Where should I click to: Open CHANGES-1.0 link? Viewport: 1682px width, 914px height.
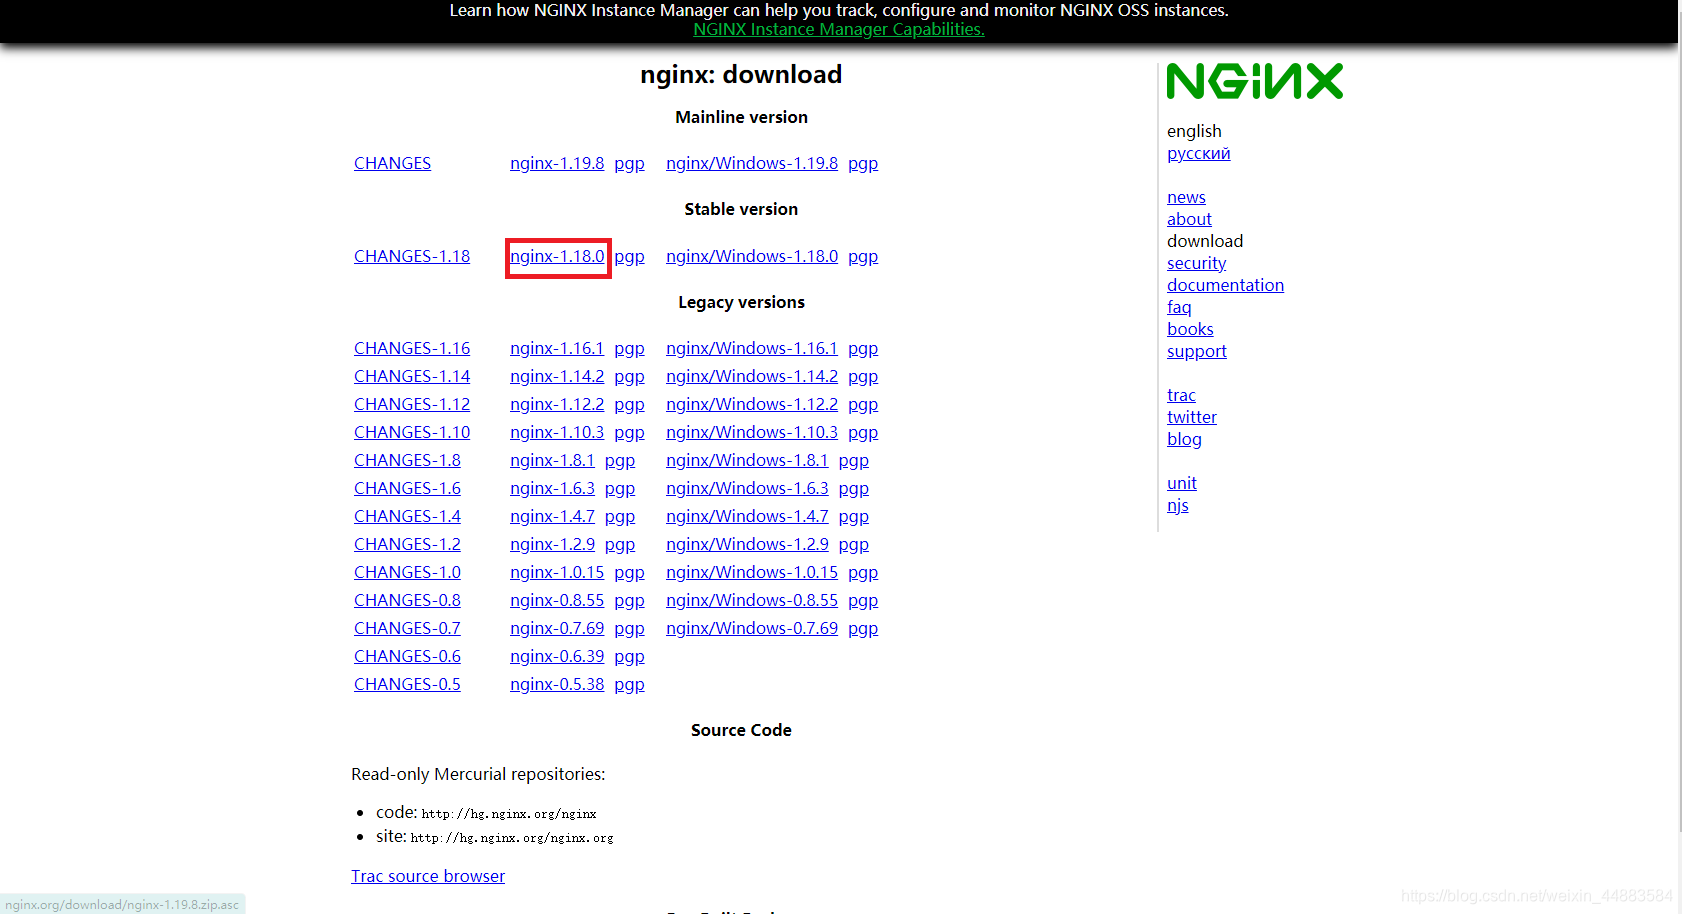click(x=407, y=572)
